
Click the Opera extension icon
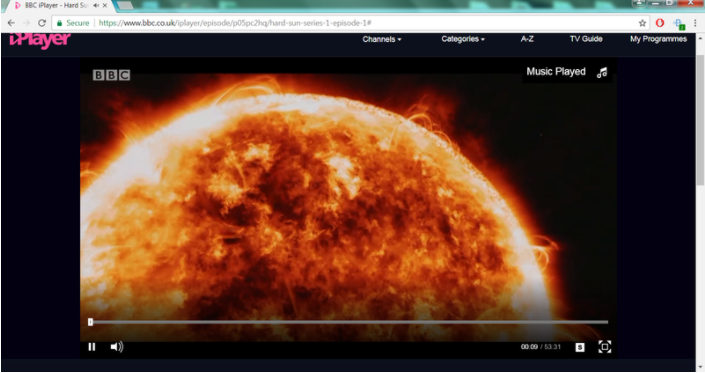coord(660,23)
